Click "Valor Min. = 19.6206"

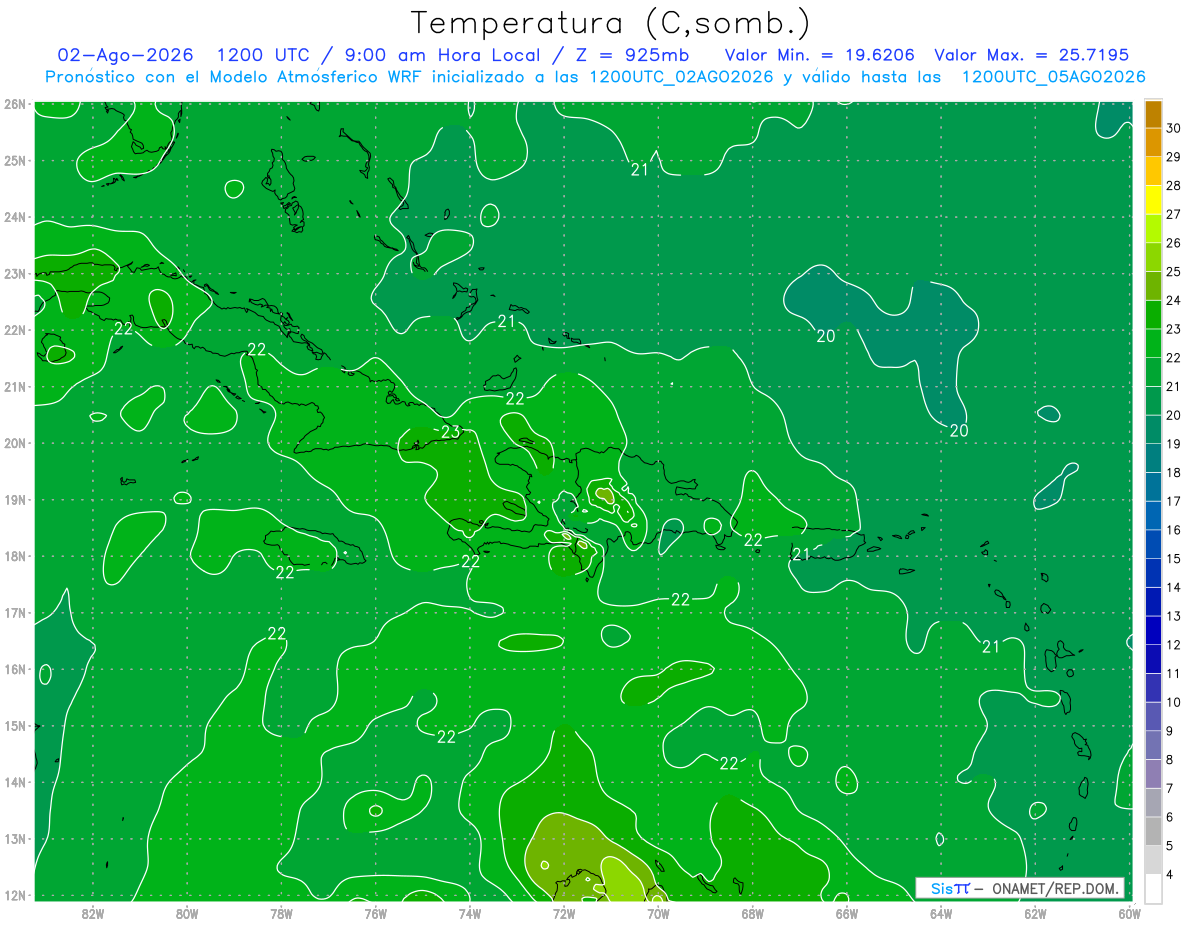(820, 56)
